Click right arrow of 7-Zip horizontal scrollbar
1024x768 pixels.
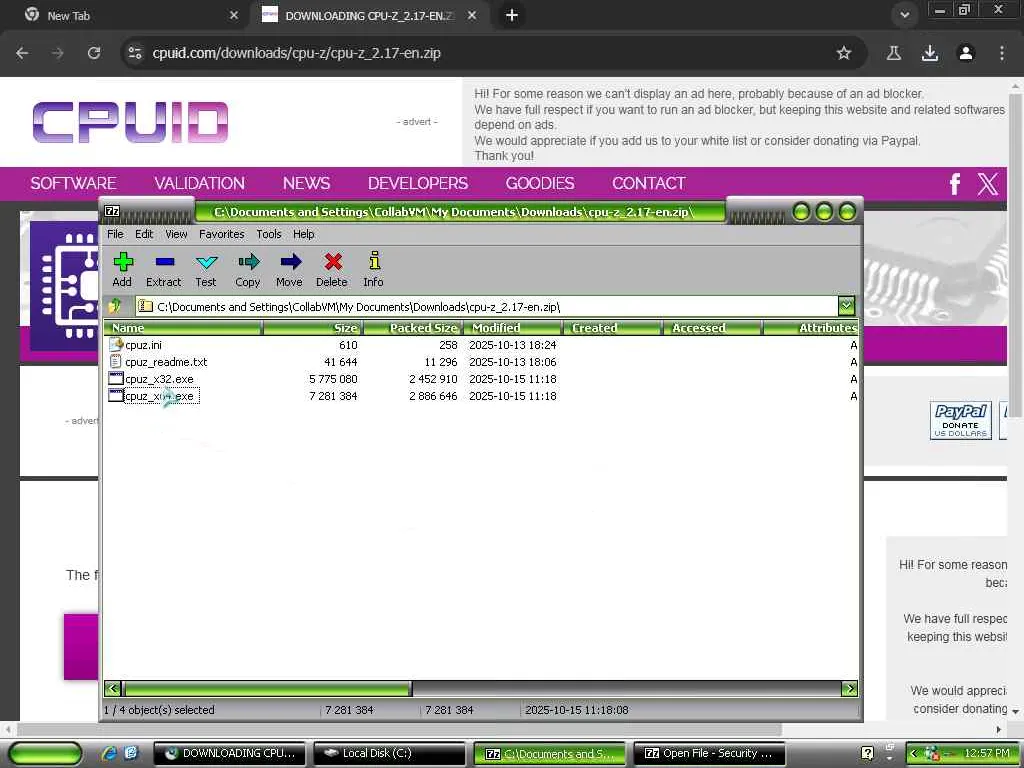[850, 688]
